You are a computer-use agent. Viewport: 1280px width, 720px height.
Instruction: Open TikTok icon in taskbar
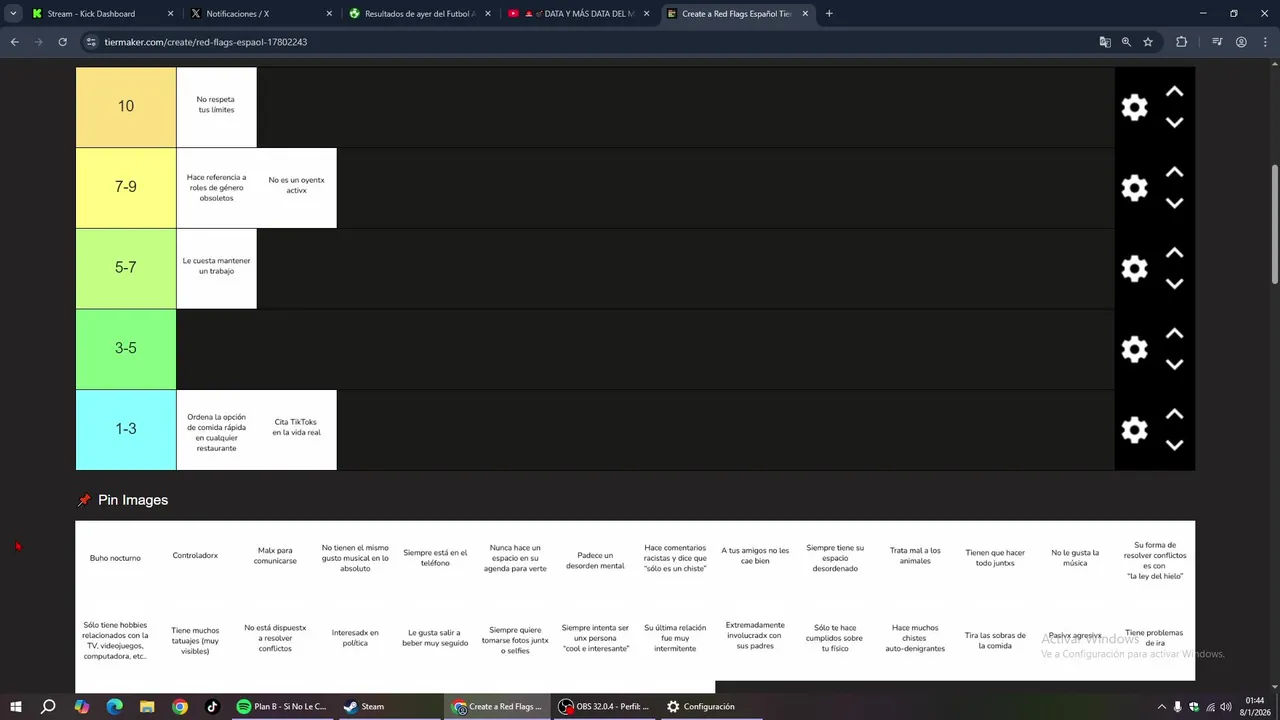(x=212, y=706)
